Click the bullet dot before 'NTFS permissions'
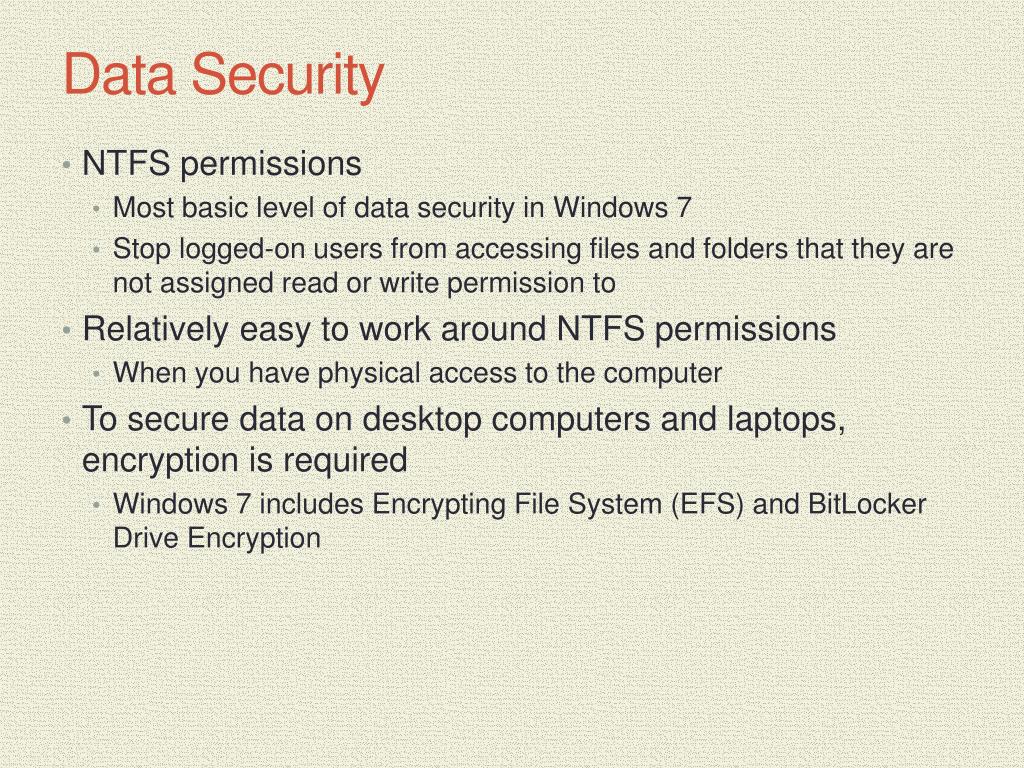The width and height of the screenshot is (1024, 768). coord(67,165)
